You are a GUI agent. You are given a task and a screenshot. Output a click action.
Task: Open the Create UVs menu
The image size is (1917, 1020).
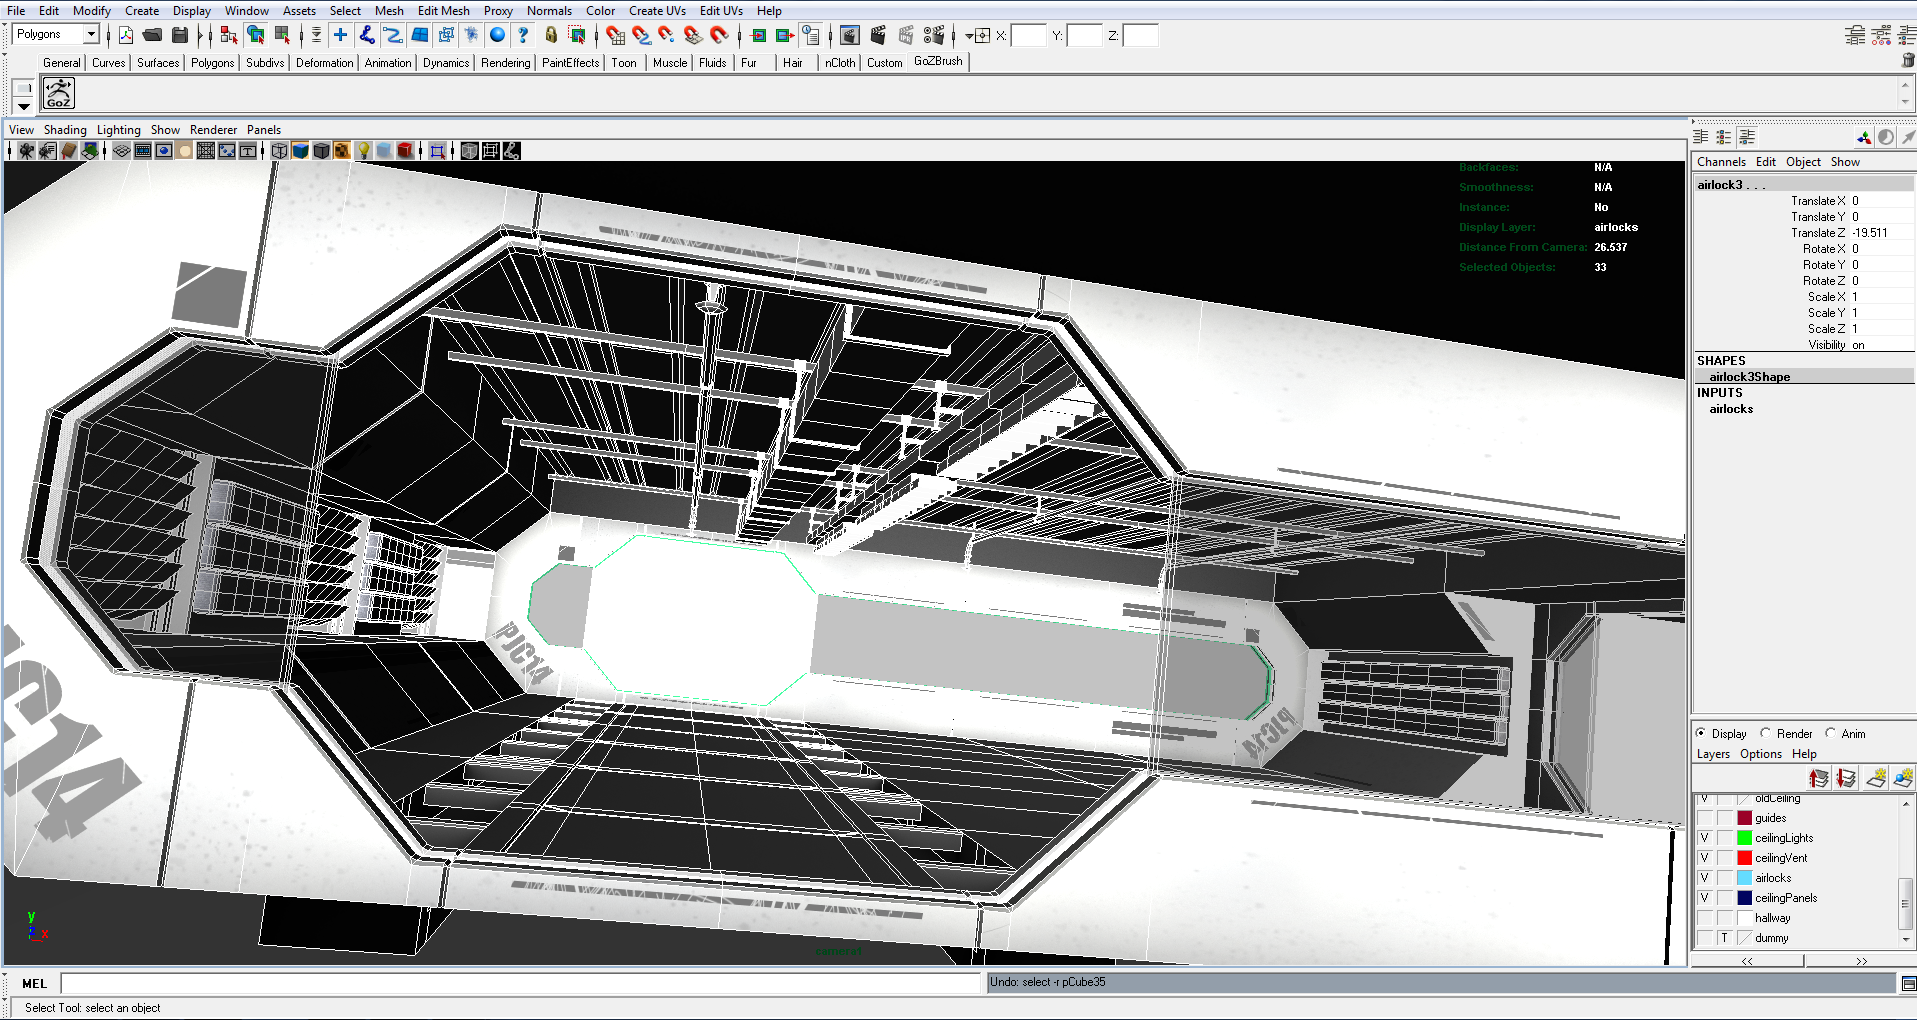(x=657, y=11)
